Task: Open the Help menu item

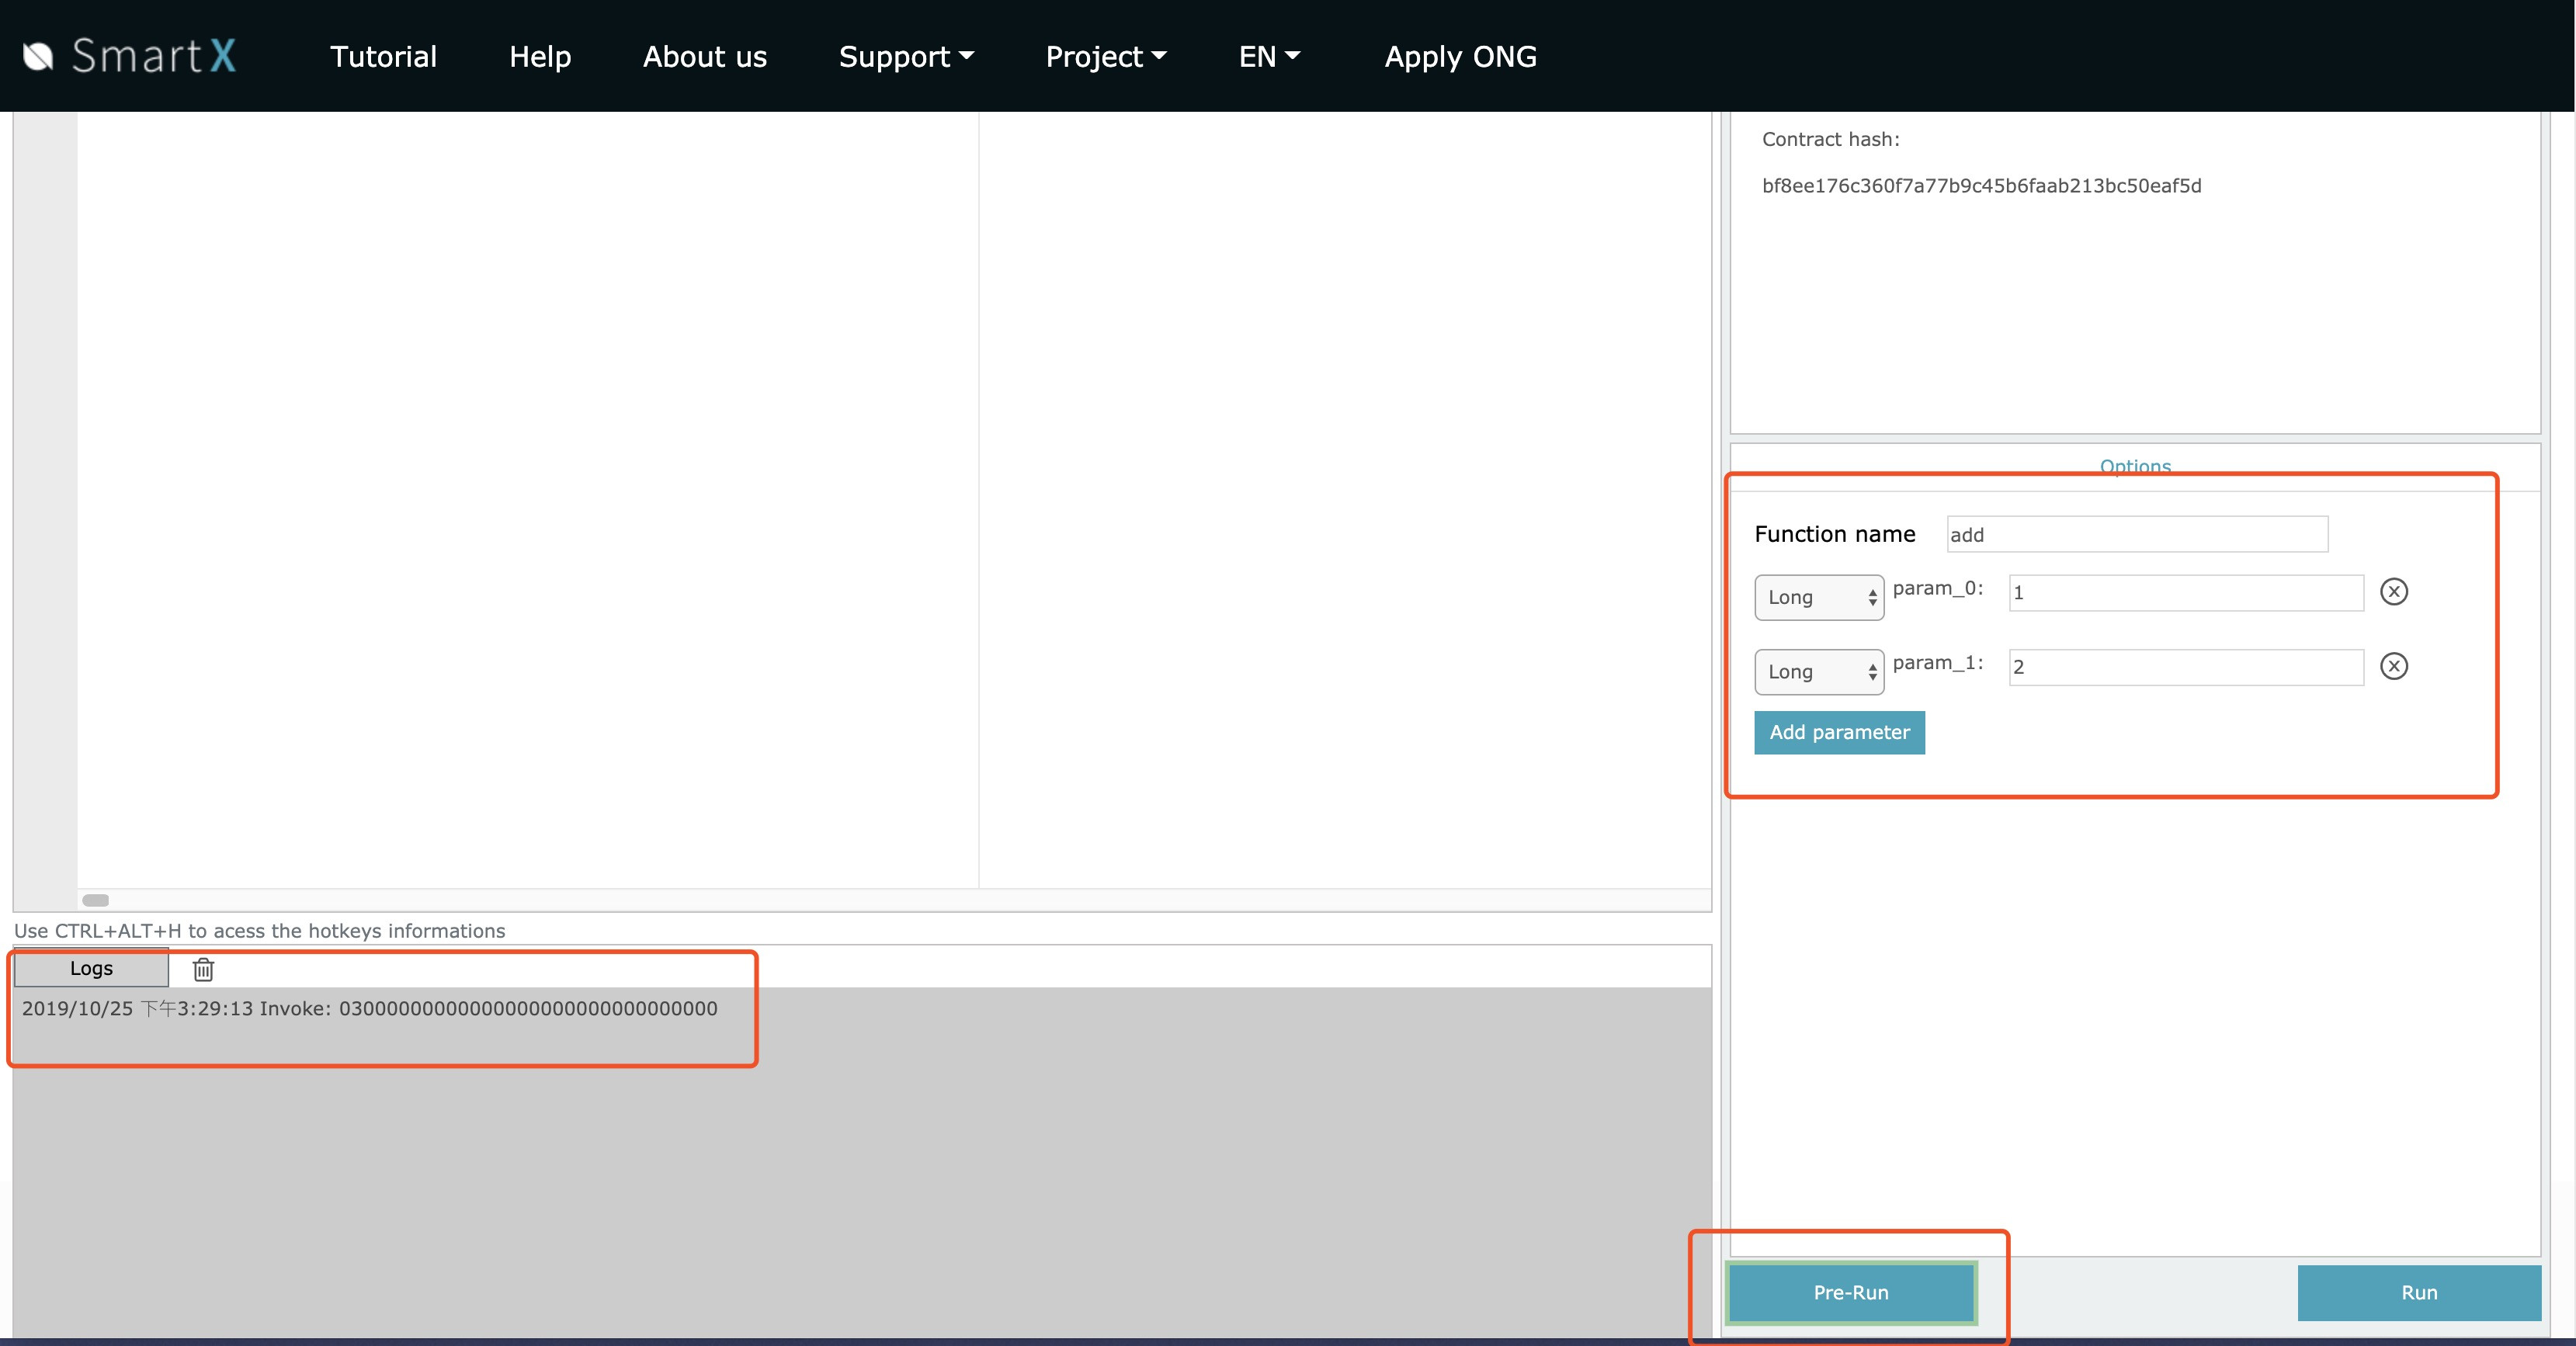Action: pos(540,57)
